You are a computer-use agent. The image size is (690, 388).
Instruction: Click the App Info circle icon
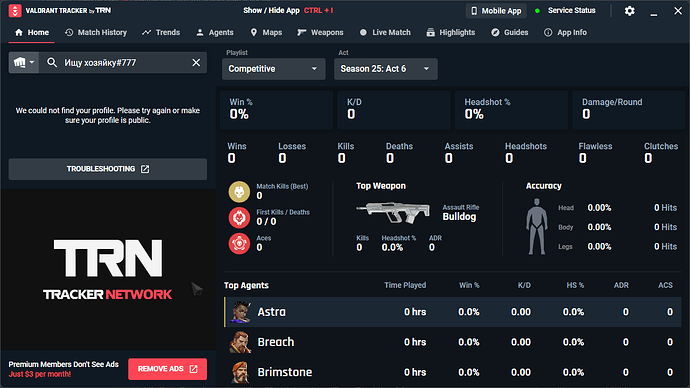coord(548,33)
